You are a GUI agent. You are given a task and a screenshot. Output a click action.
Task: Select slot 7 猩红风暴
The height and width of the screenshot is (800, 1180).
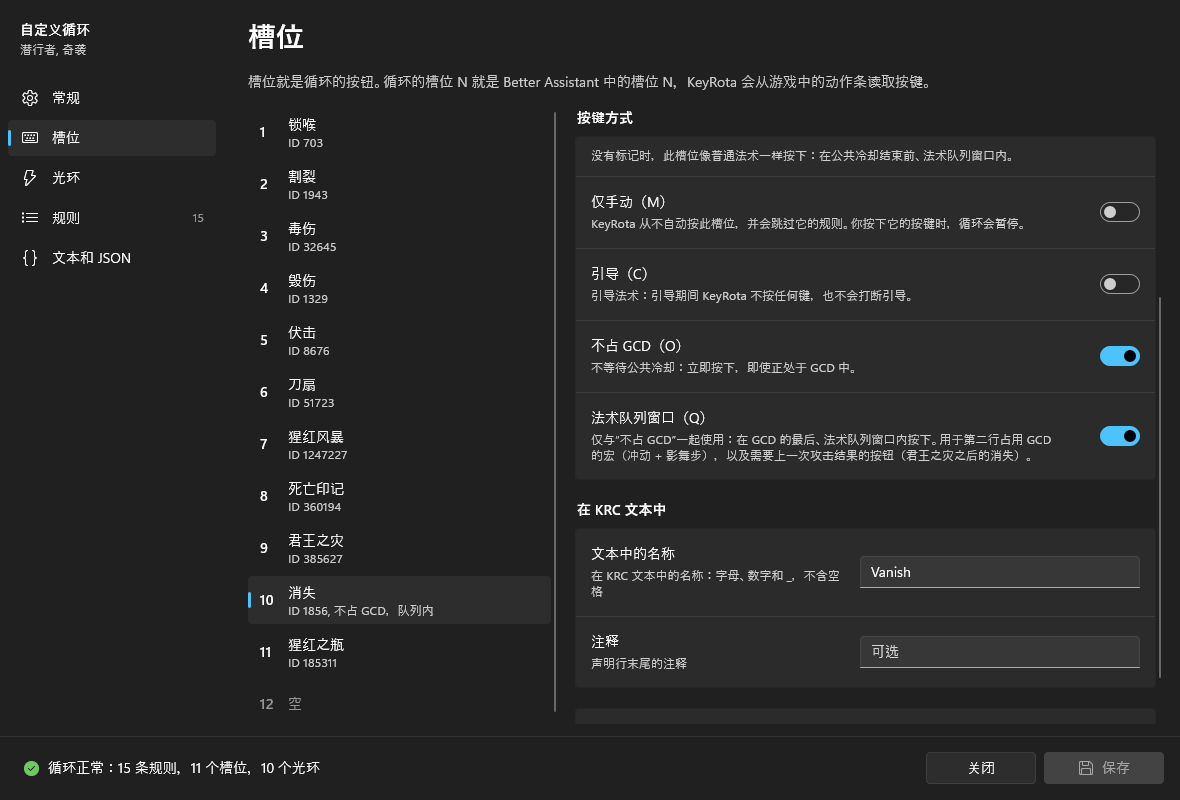399,444
